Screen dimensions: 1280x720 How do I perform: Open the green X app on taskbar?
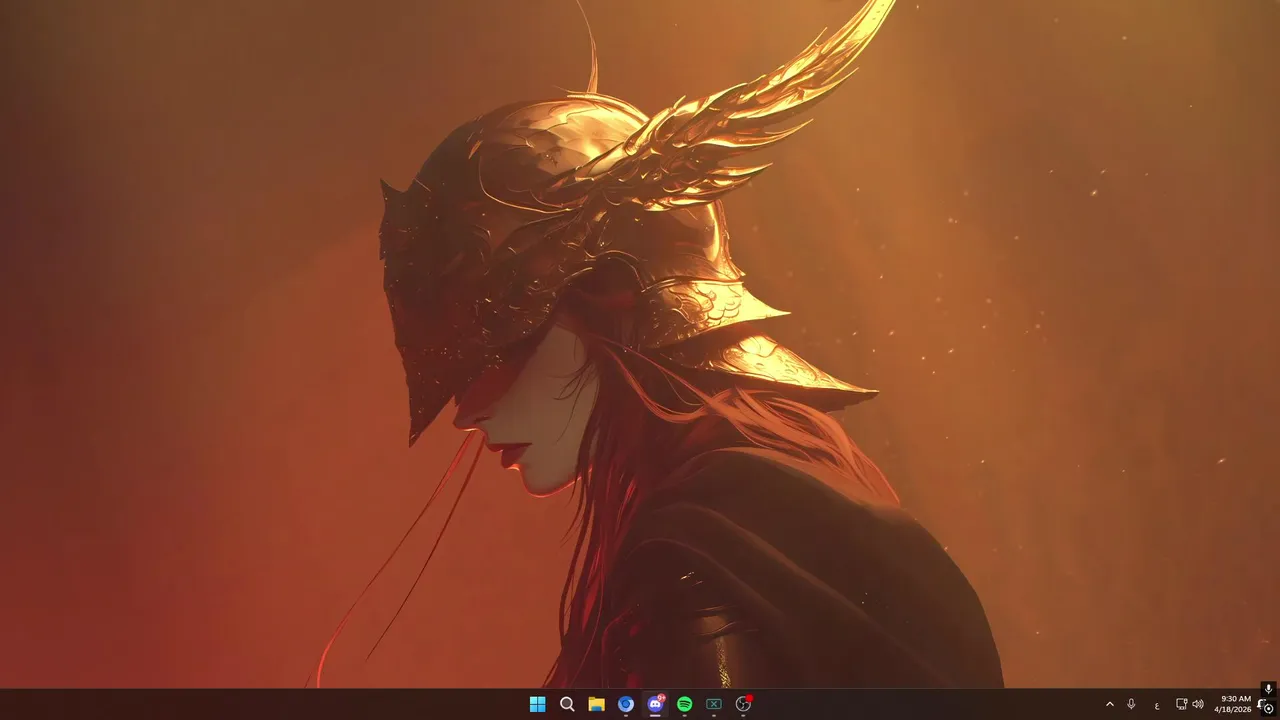point(714,704)
